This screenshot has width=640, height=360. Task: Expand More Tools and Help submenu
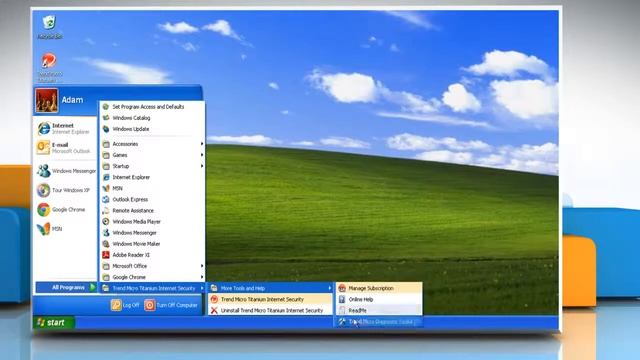click(271, 288)
